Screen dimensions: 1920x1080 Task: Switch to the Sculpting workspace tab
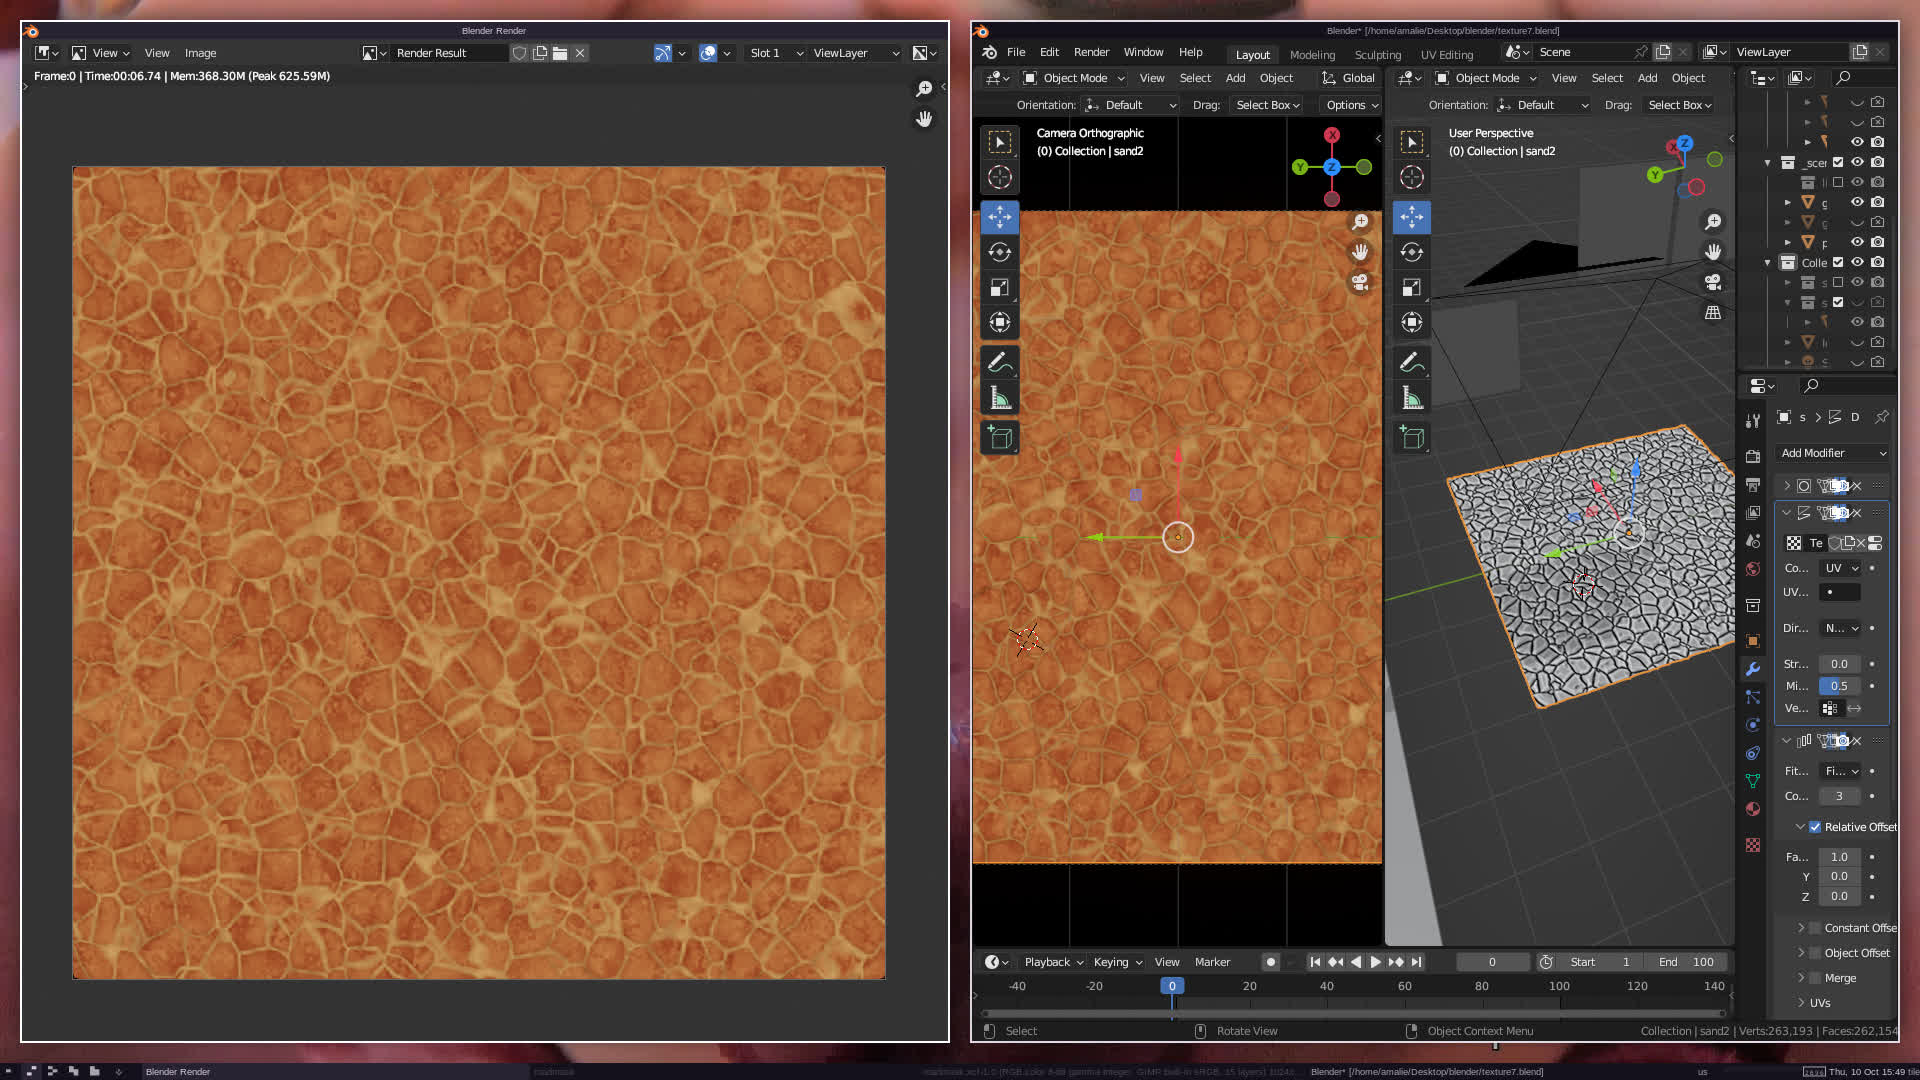pyautogui.click(x=1377, y=55)
